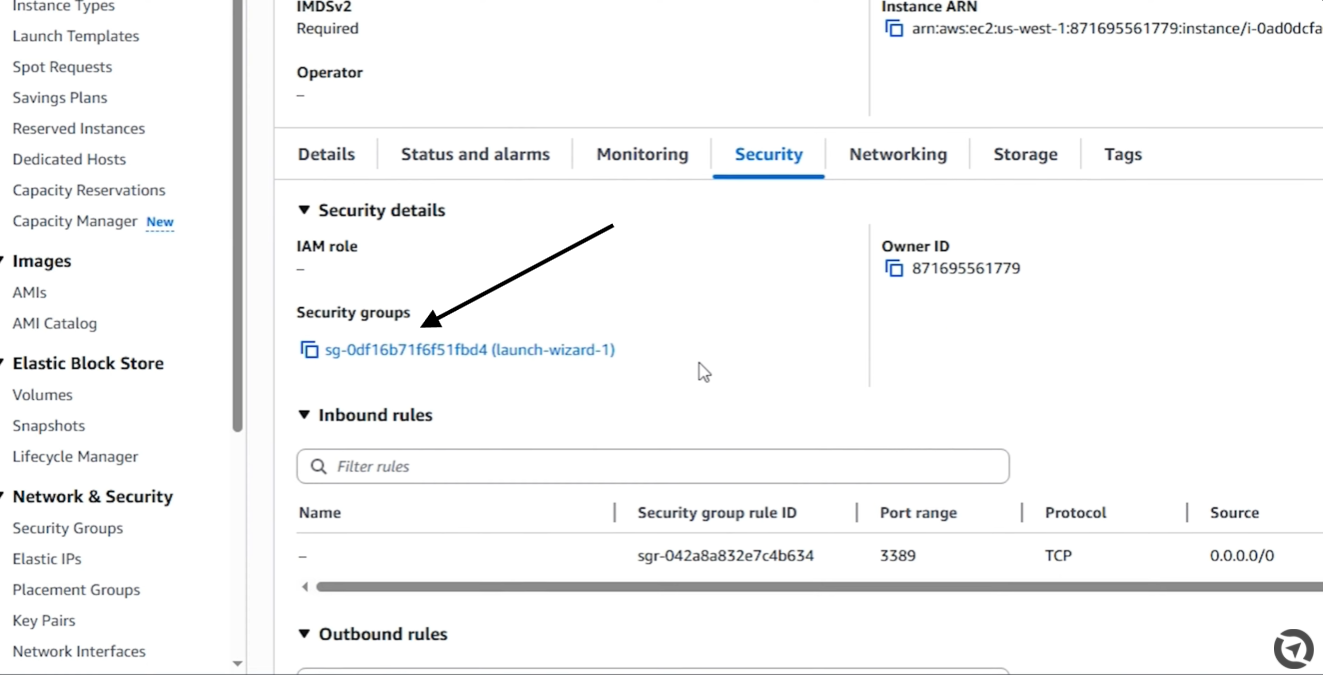Screen dimensions: 1323x675
Task: Open Elastic IPs in sidebar
Action: click(x=47, y=559)
